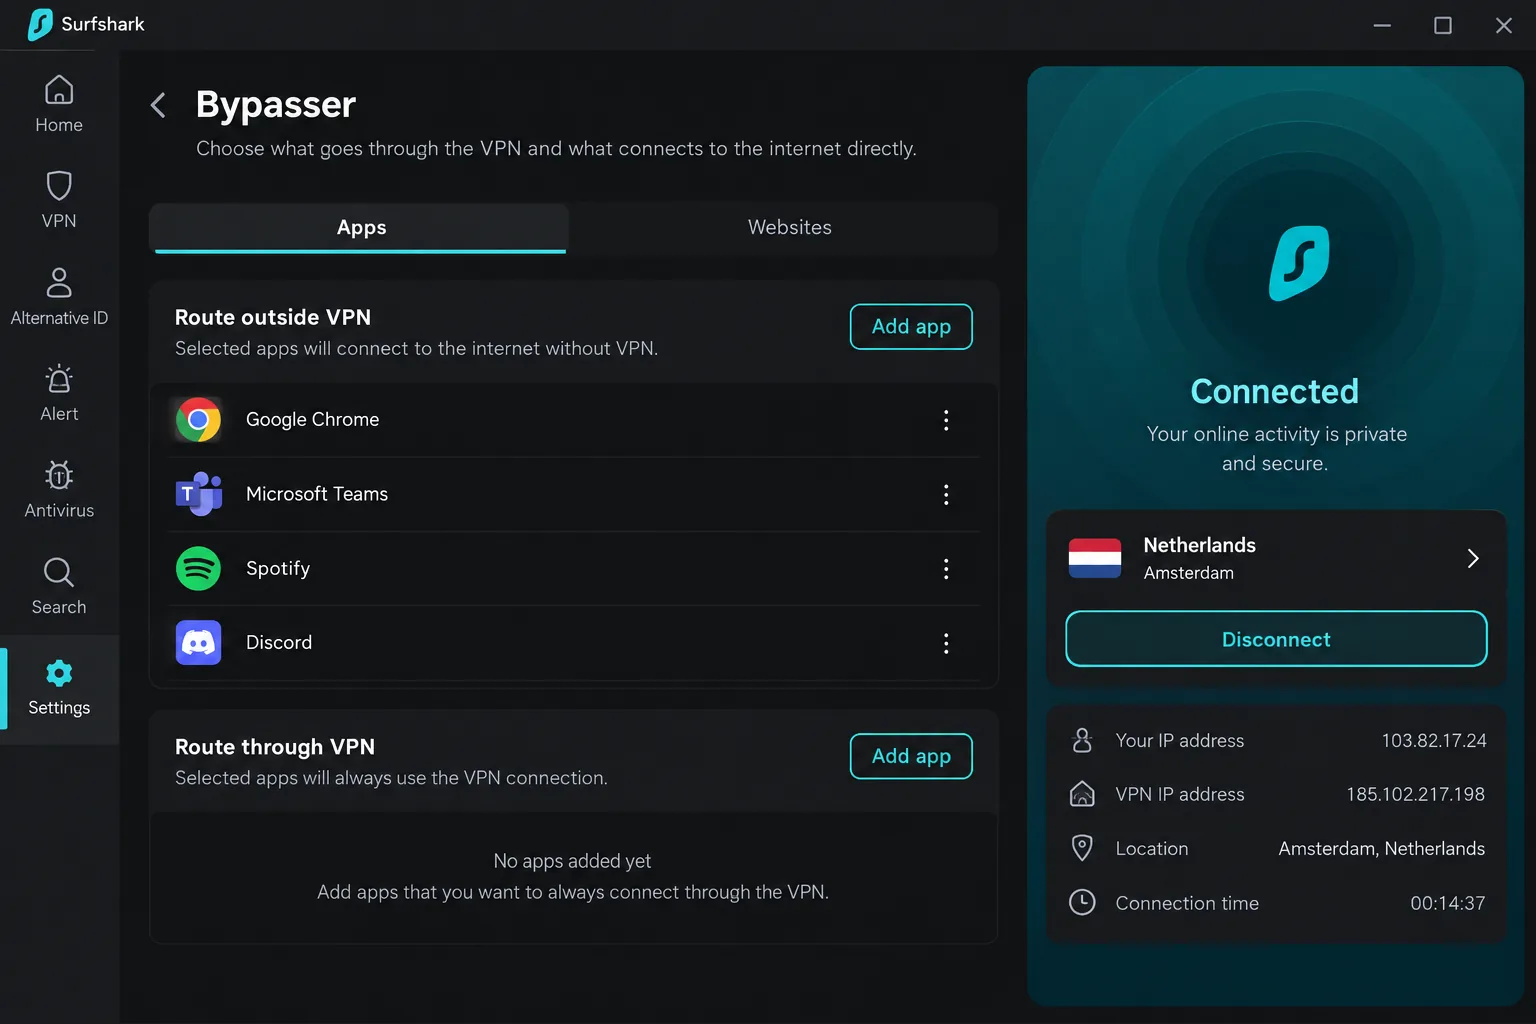
Task: Click the Microsoft Teams app icon
Action: [x=198, y=494]
